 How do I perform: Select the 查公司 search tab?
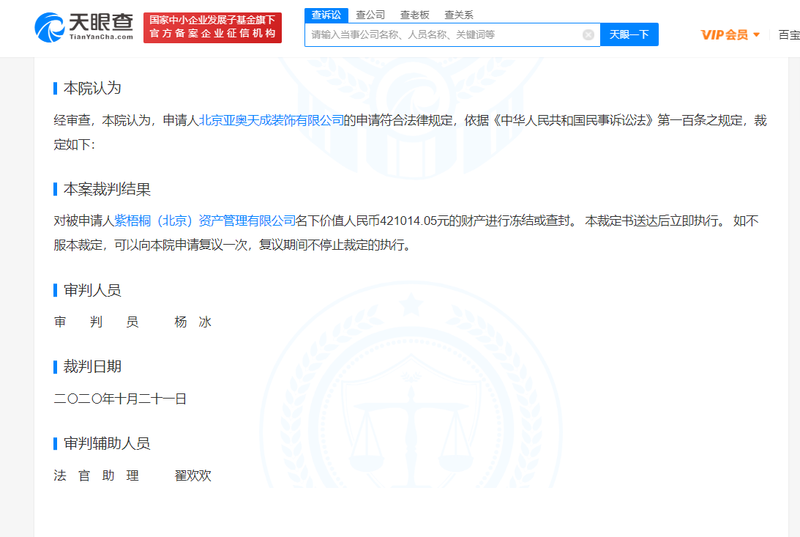click(370, 15)
